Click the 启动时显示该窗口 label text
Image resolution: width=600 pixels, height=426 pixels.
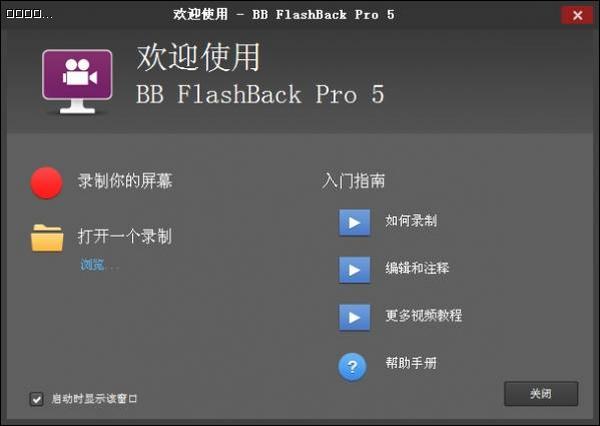[x=94, y=399]
